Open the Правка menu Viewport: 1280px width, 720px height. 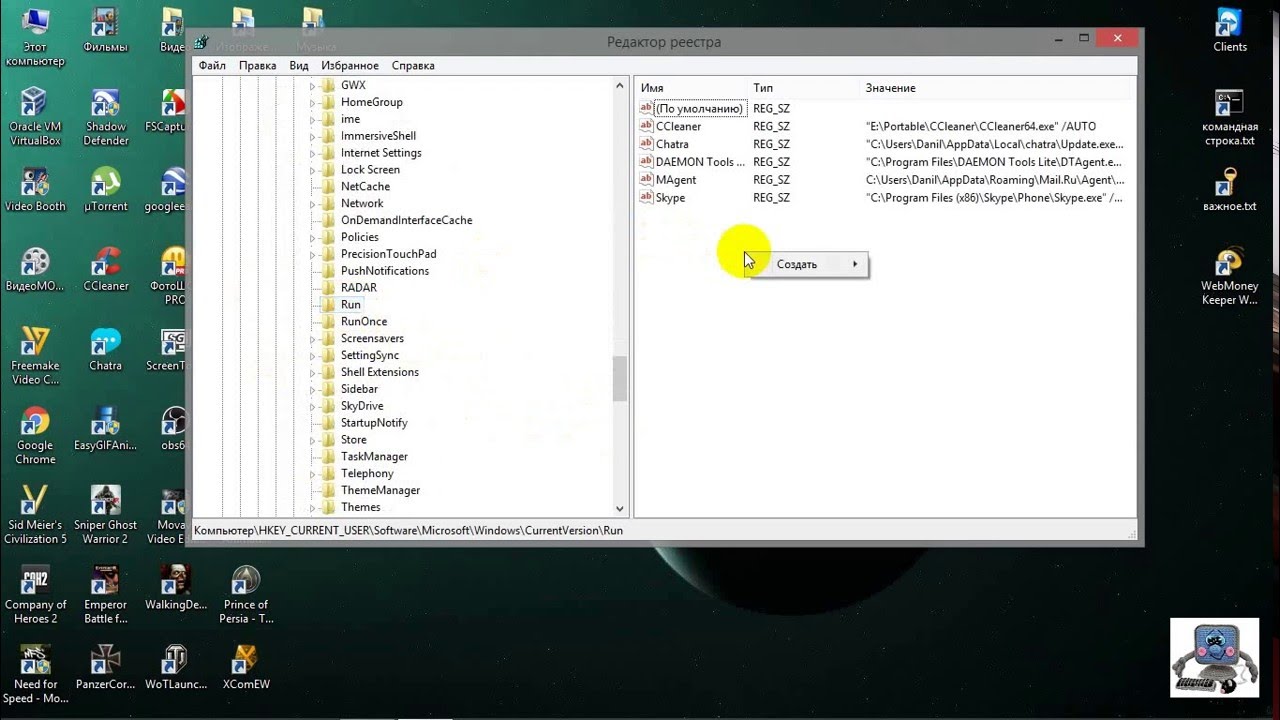[x=257, y=65]
